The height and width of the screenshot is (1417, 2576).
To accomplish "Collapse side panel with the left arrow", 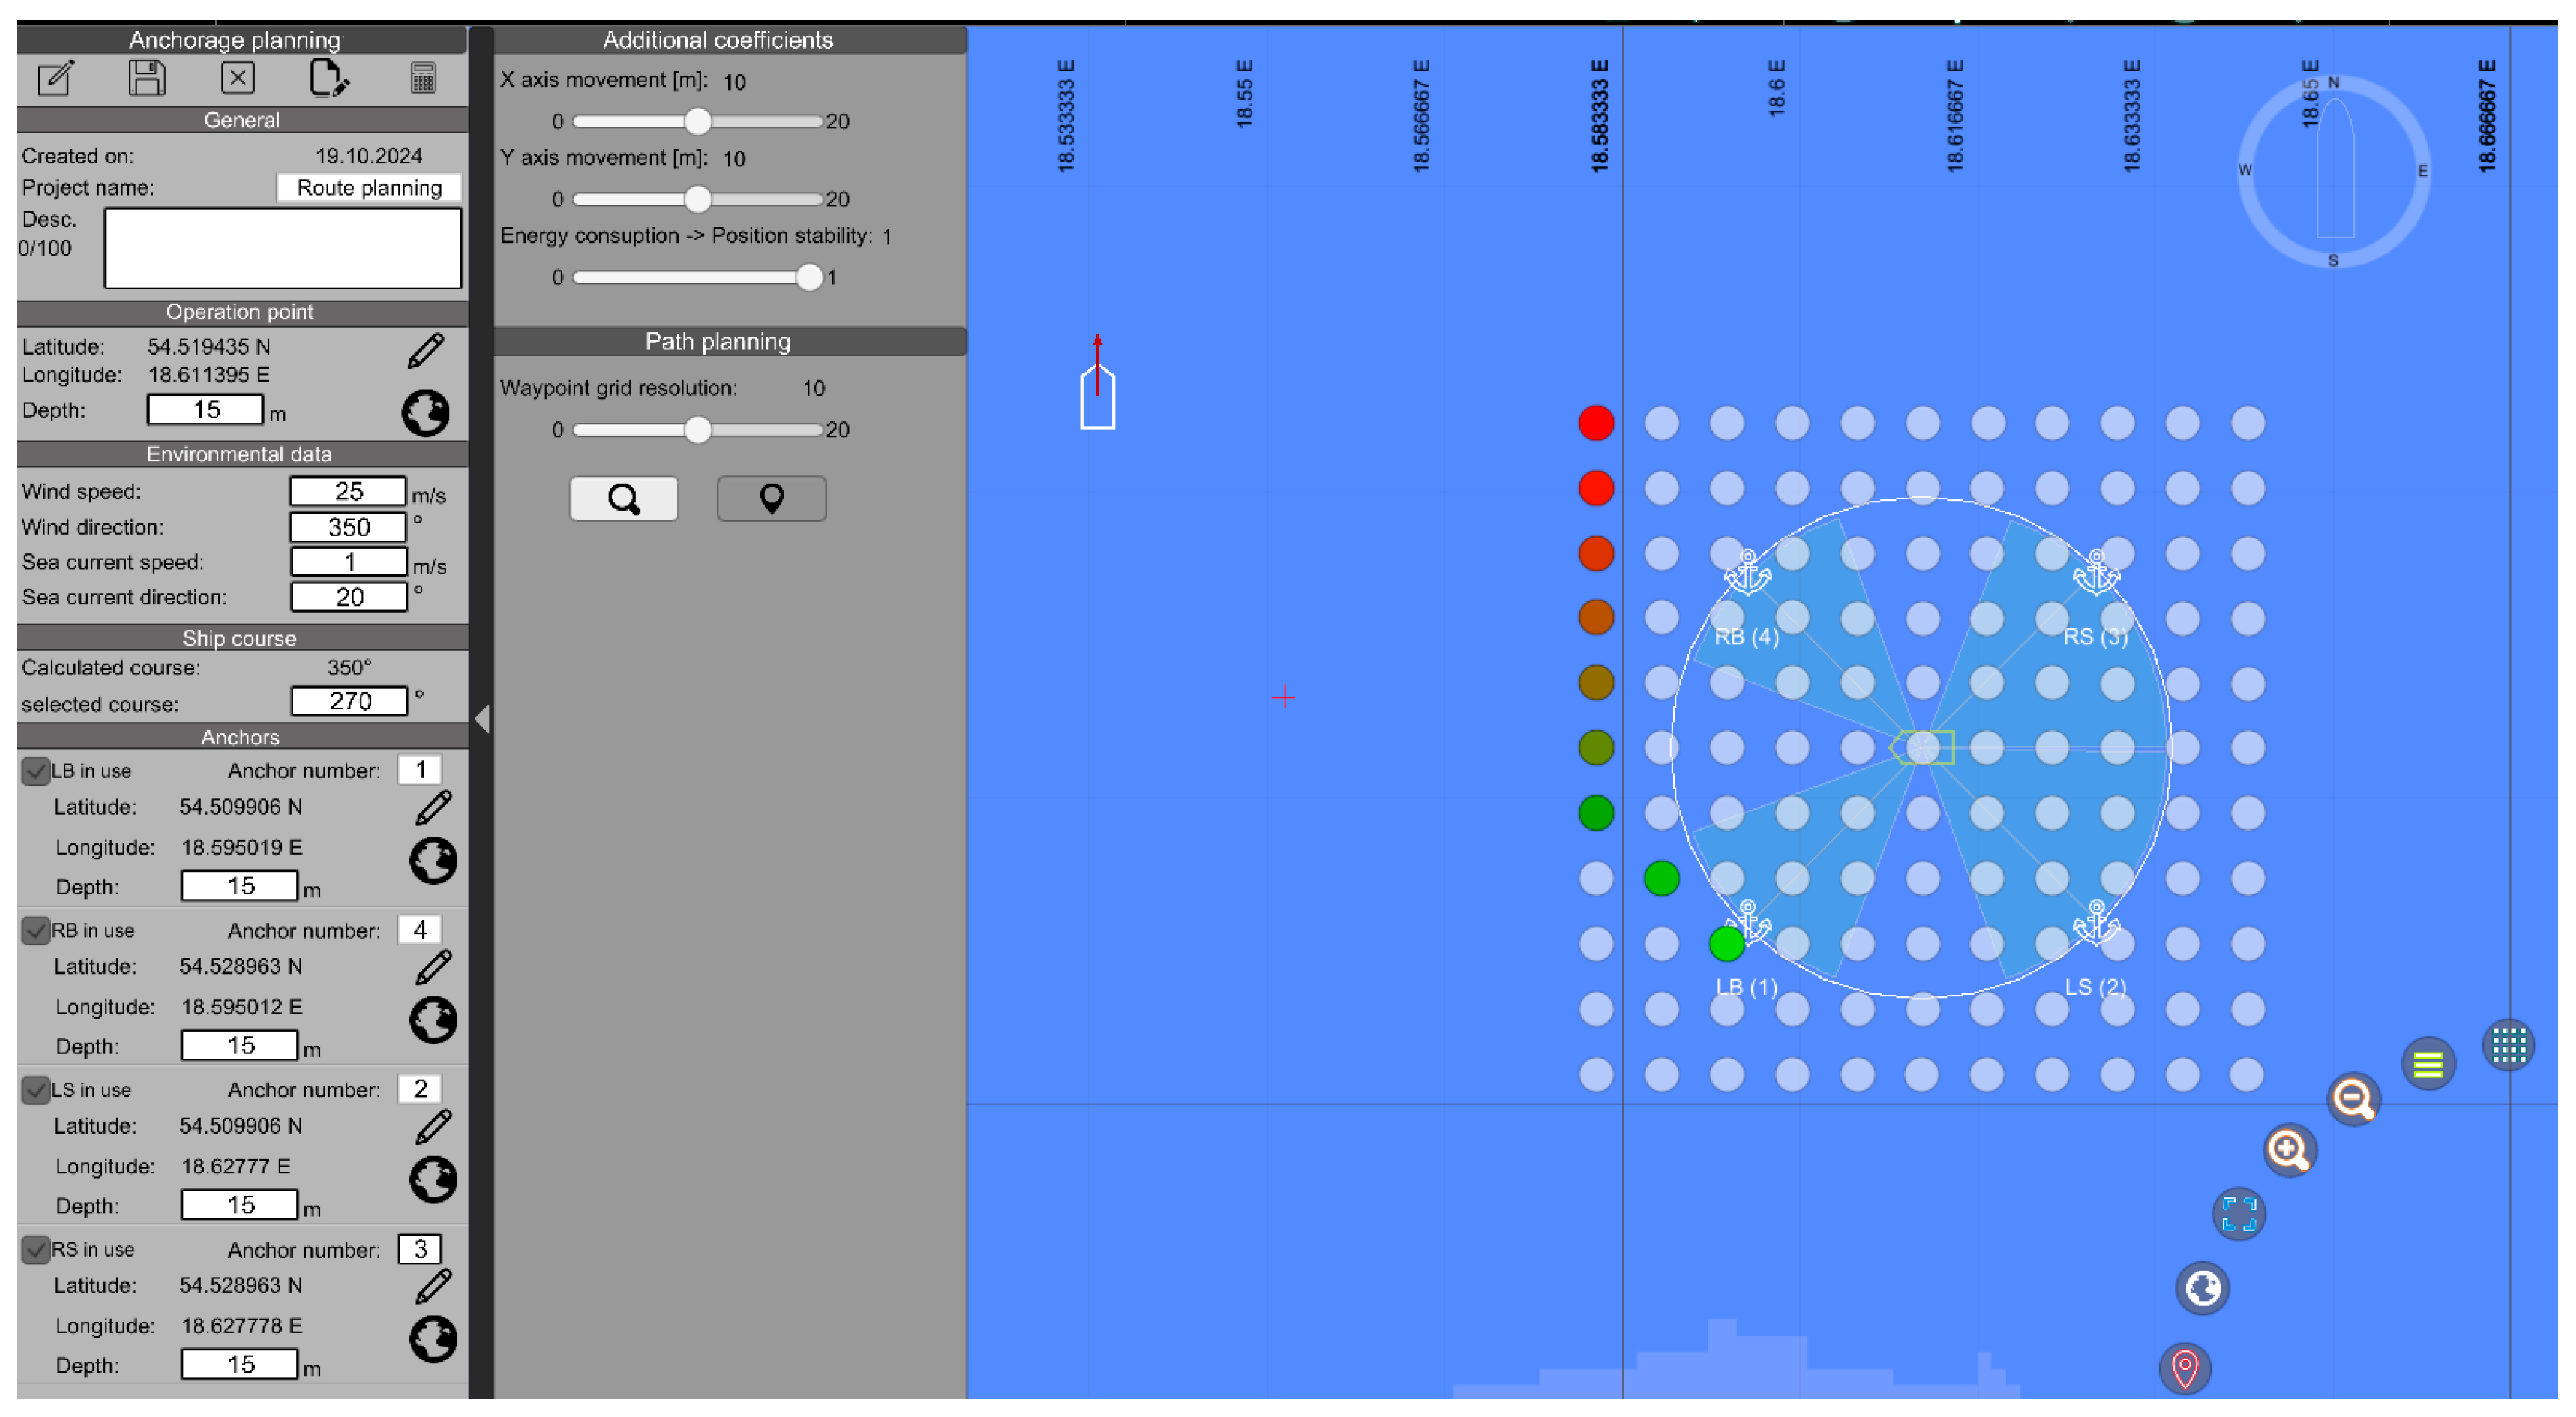I will click(x=482, y=718).
